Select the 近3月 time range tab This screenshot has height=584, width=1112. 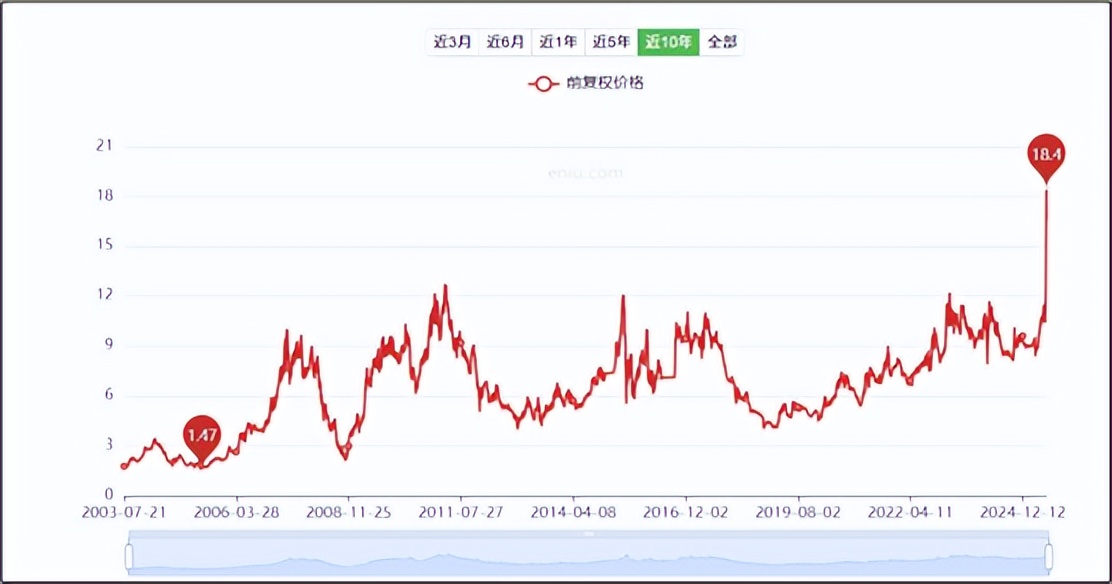[452, 42]
